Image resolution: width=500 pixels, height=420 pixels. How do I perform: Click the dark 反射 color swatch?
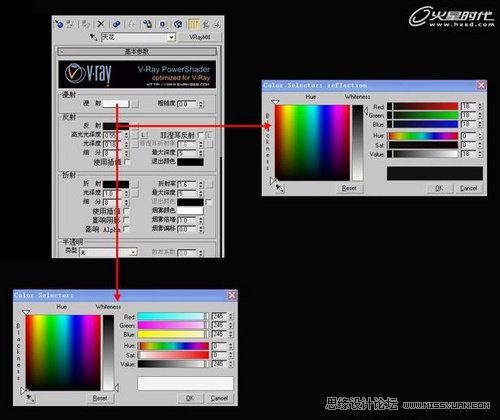click(x=116, y=126)
